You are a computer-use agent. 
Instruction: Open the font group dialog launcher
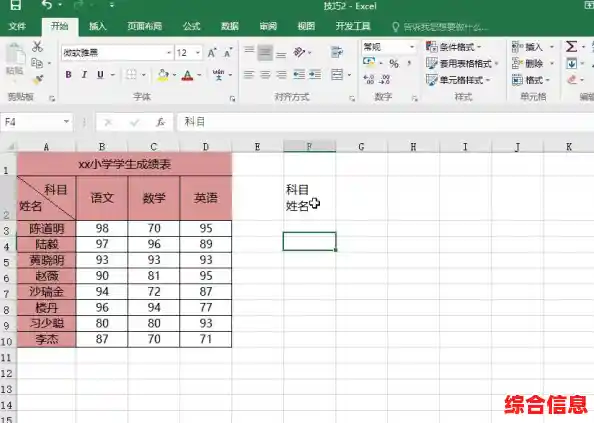[x=232, y=99]
